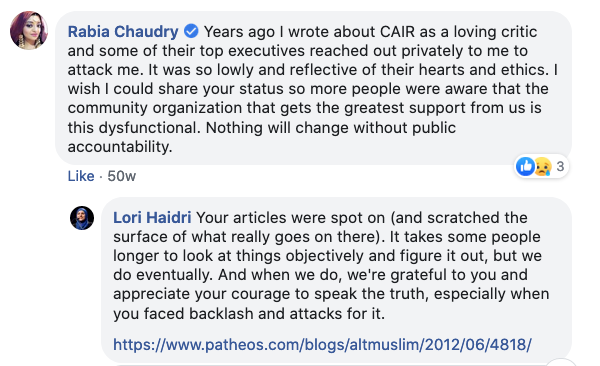The height and width of the screenshot is (366, 600).
Task: Click the partially visible reaction bubble on Lori's reply
Action: (561, 363)
